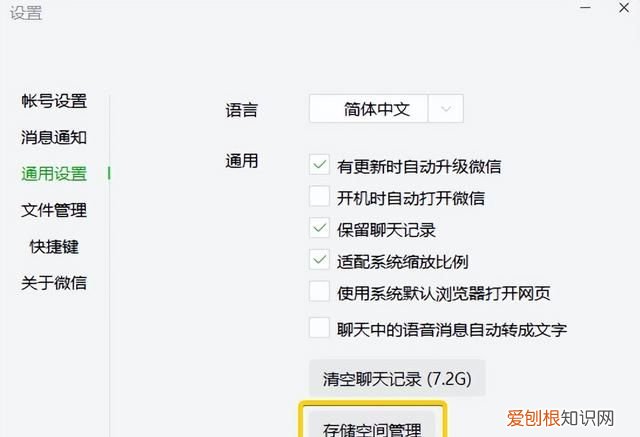Open 存储空间管理
Viewport: 640px width, 437px height.
coord(372,424)
